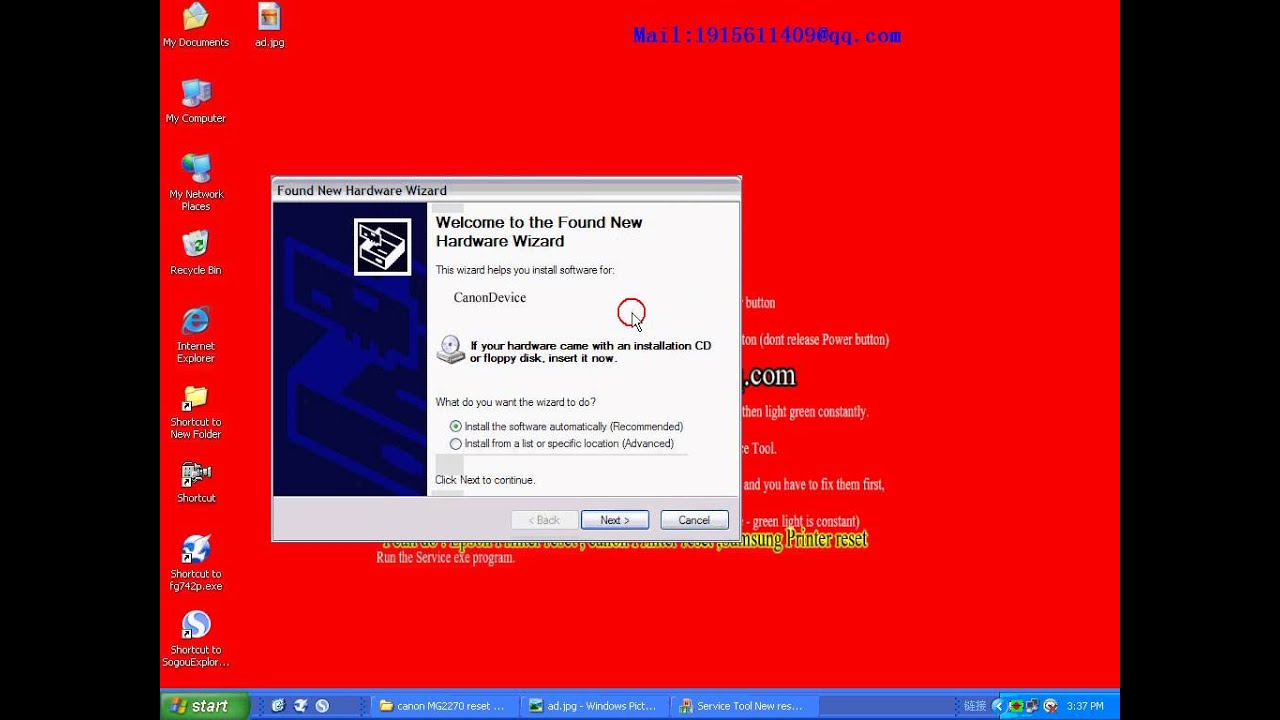The image size is (1280, 720).
Task: Click the installation CD icon in wizard
Action: tap(451, 349)
